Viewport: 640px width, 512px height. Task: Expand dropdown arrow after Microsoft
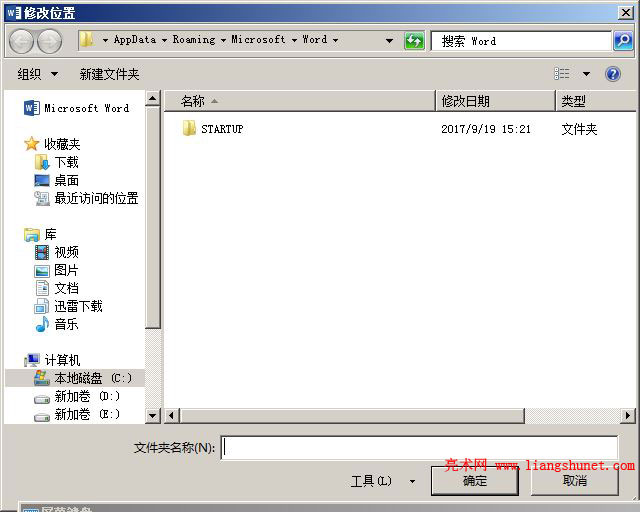click(294, 40)
